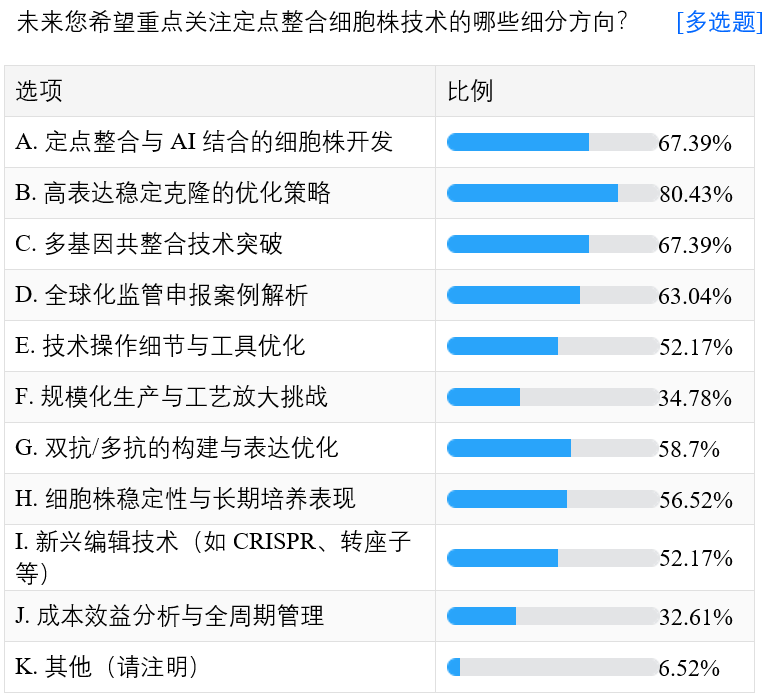Select option C 多基因共整合技术突破

(149, 244)
